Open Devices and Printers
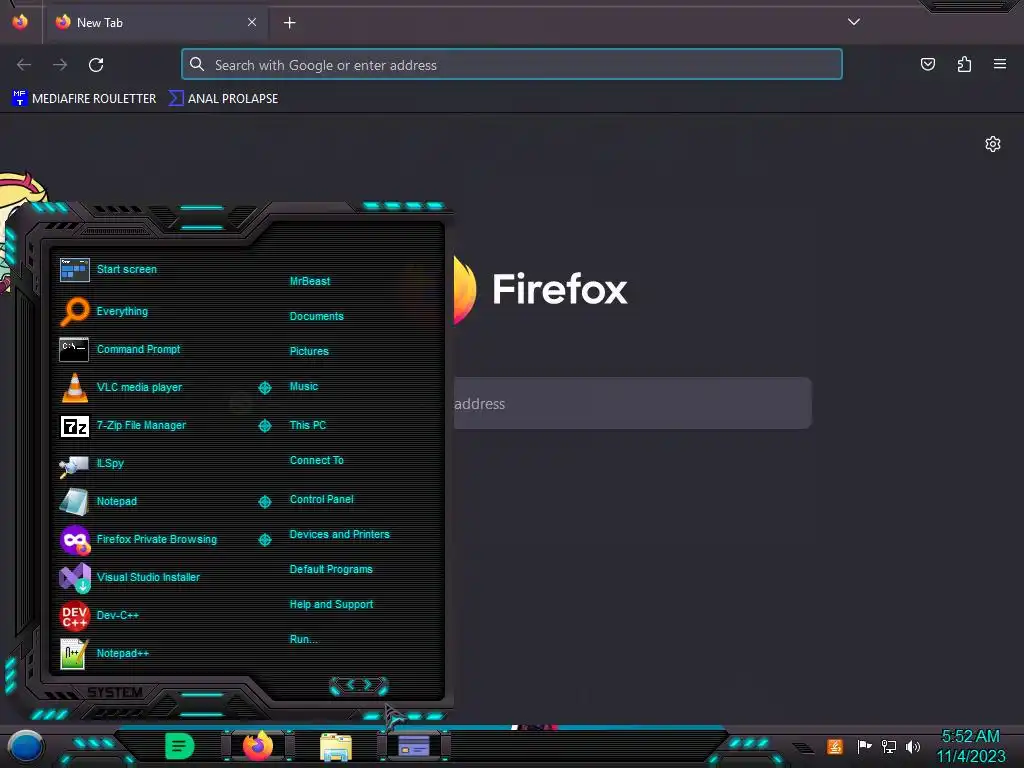The width and height of the screenshot is (1024, 768). (x=339, y=534)
